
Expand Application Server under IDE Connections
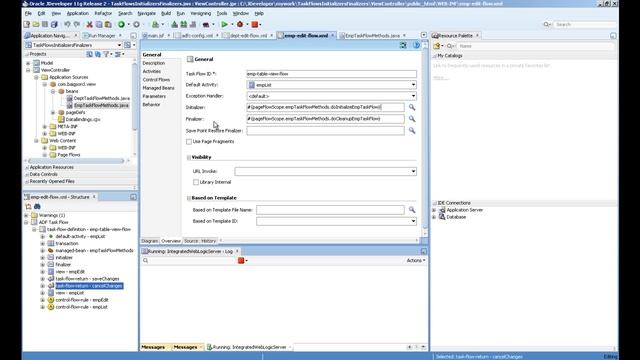(x=434, y=210)
